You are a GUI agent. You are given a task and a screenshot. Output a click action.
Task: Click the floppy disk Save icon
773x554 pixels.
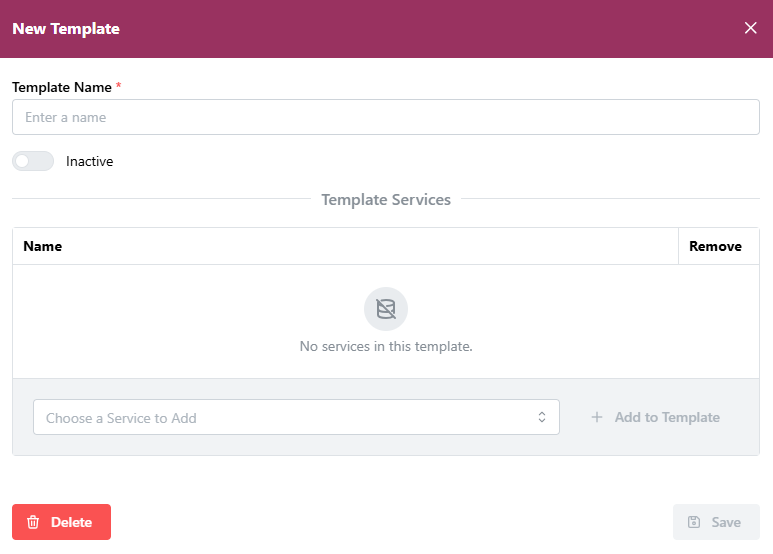(694, 522)
